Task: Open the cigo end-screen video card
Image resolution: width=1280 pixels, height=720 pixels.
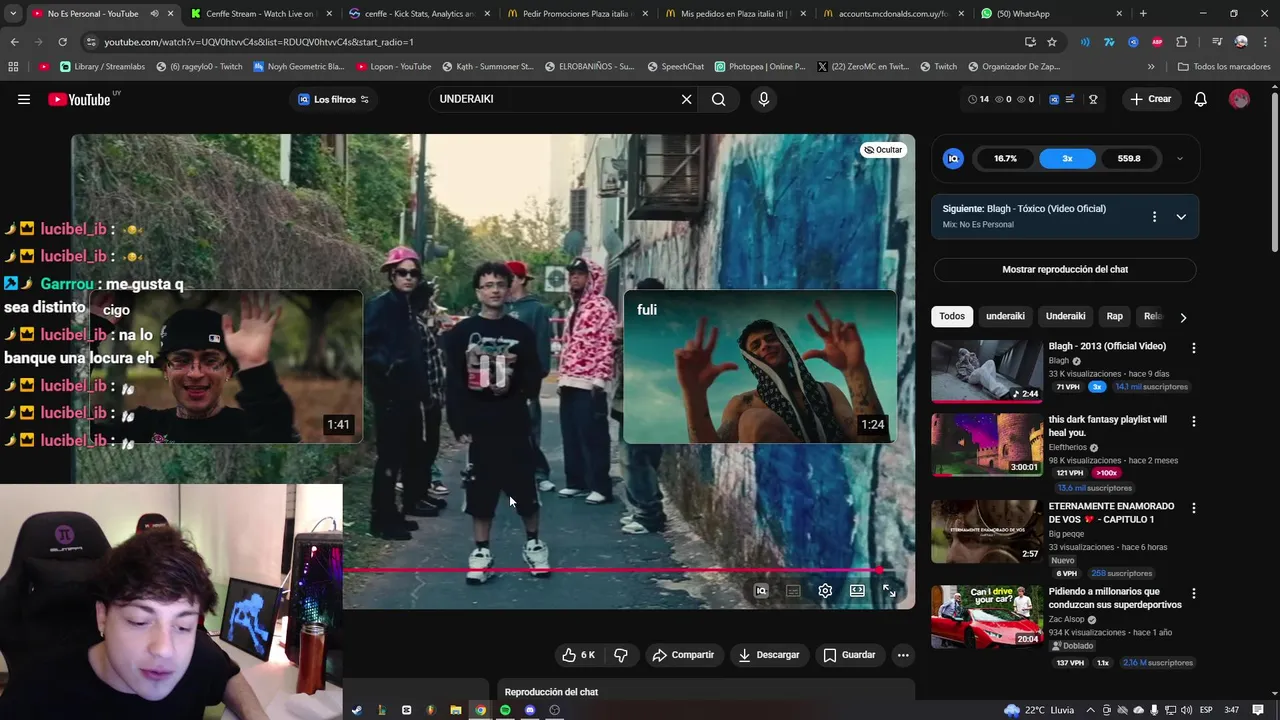Action: point(226,366)
